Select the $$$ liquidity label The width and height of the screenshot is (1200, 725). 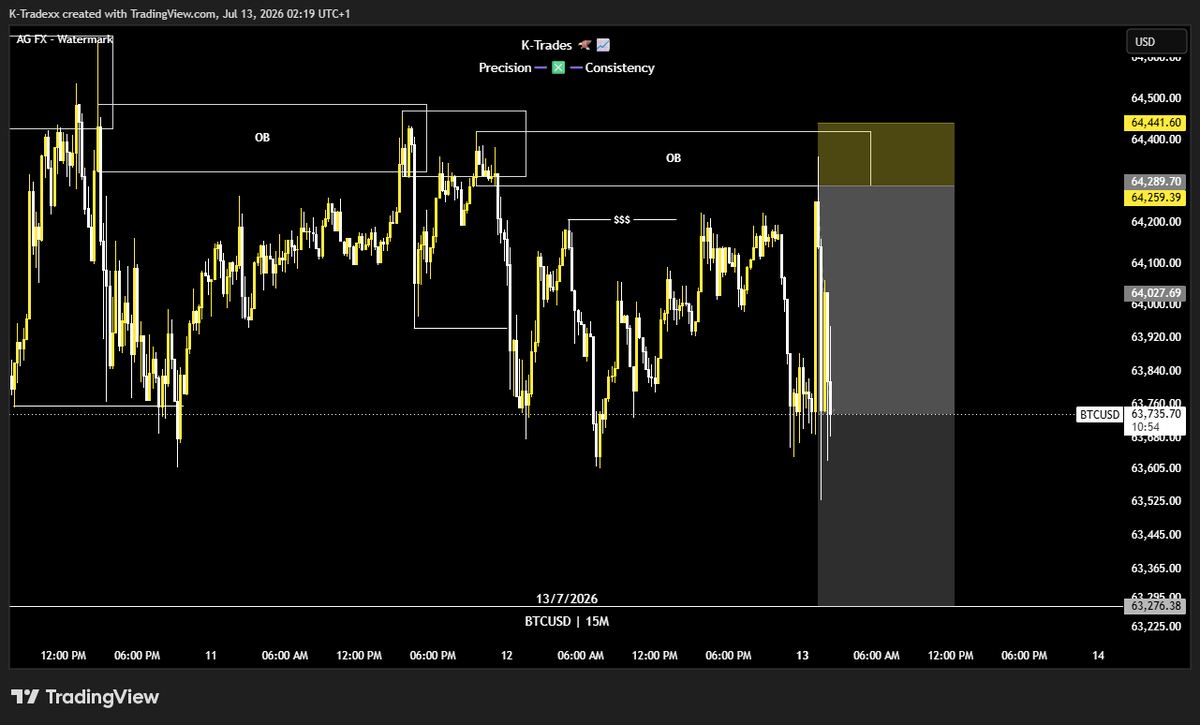point(622,219)
